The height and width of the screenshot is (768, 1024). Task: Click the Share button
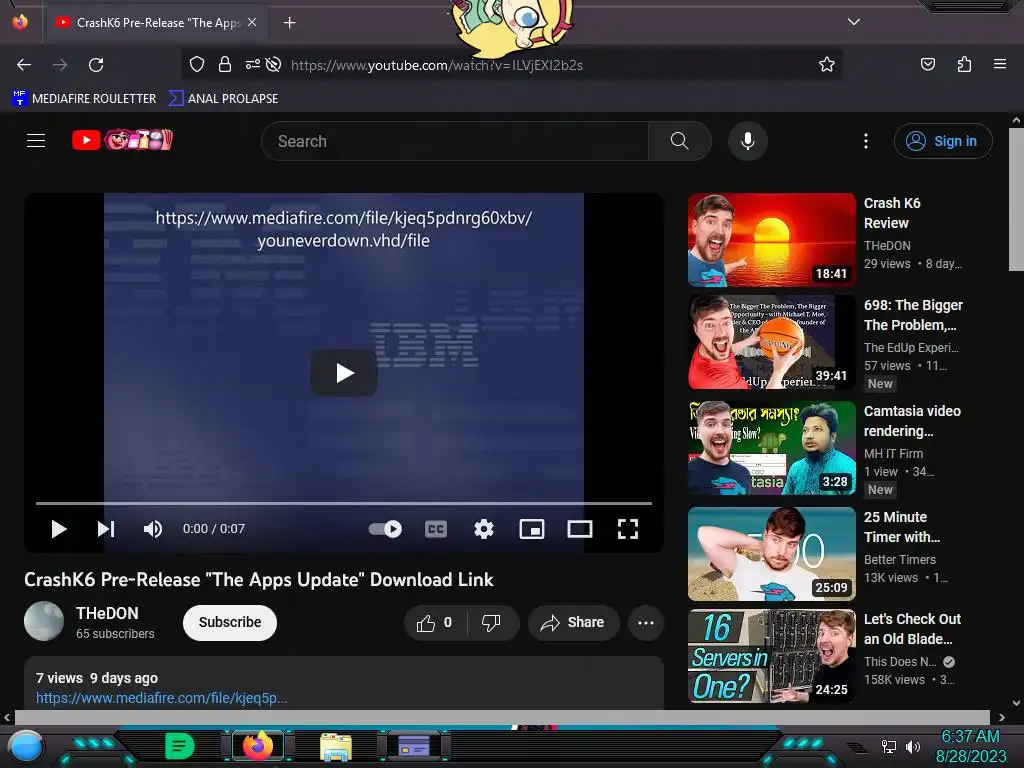[x=573, y=623]
